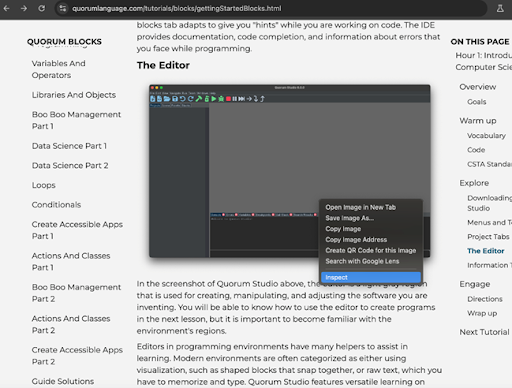This screenshot has width=512, height=388.
Task: Click the ON THIS PAGE heading
Action: pos(480,42)
